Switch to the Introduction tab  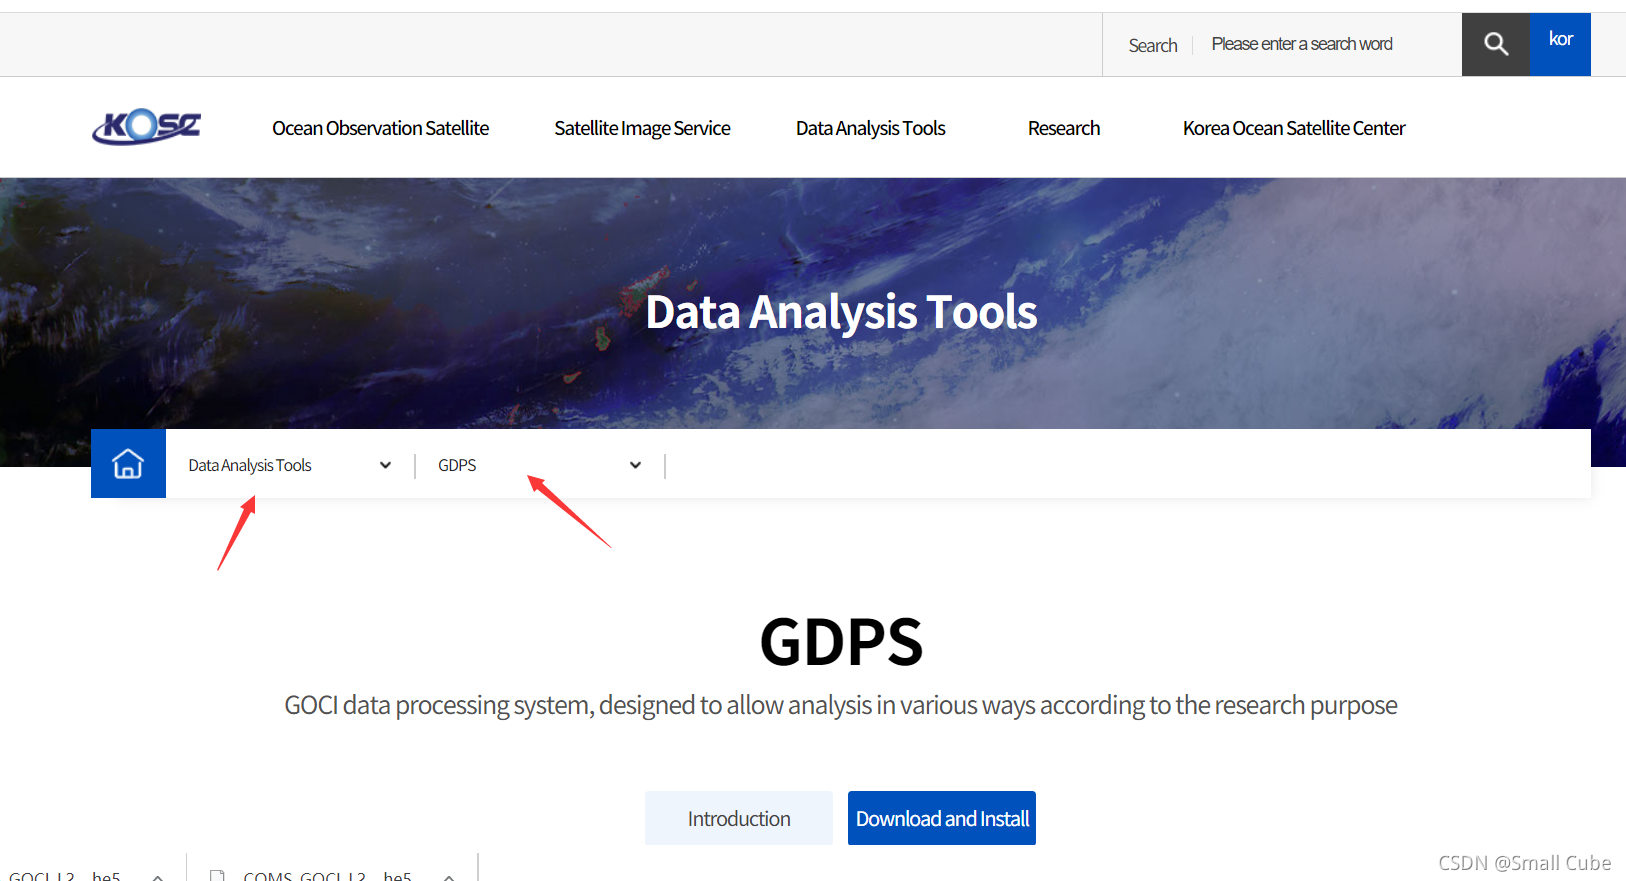[x=739, y=818]
